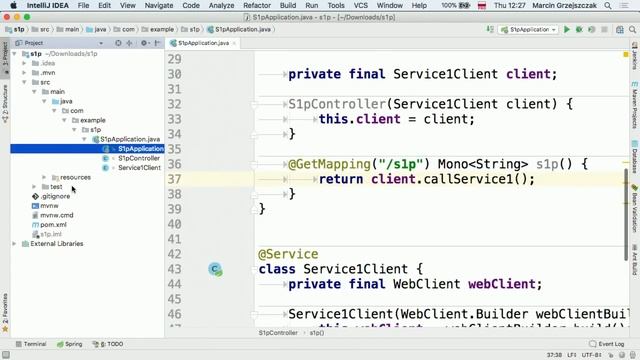
Task: Click the yellow inspection indicator top-right of editor
Action: pyautogui.click(x=626, y=54)
